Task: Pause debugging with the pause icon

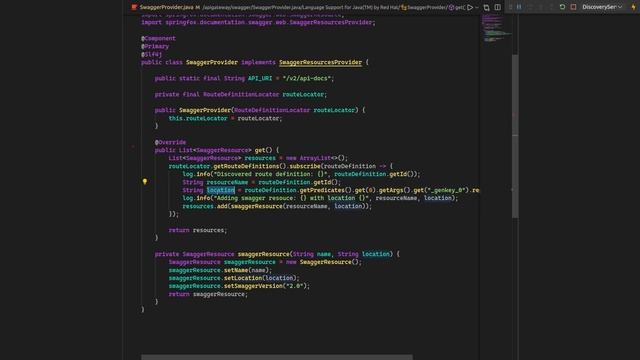Action: [519, 7]
